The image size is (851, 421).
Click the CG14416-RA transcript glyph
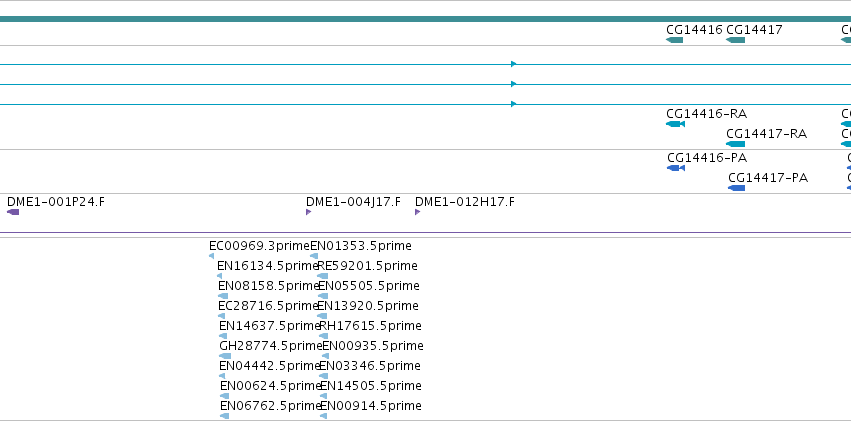coord(675,124)
